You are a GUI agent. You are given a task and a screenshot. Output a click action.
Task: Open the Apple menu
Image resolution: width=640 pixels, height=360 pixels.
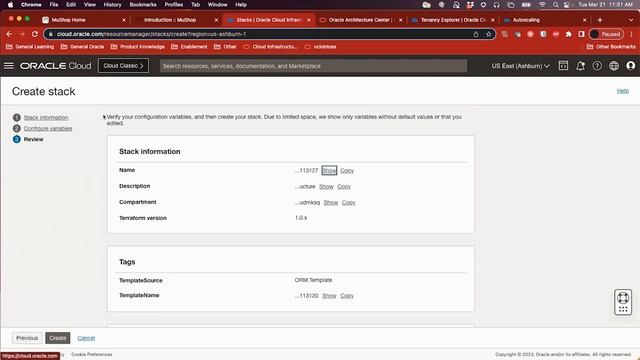pos(11,4)
